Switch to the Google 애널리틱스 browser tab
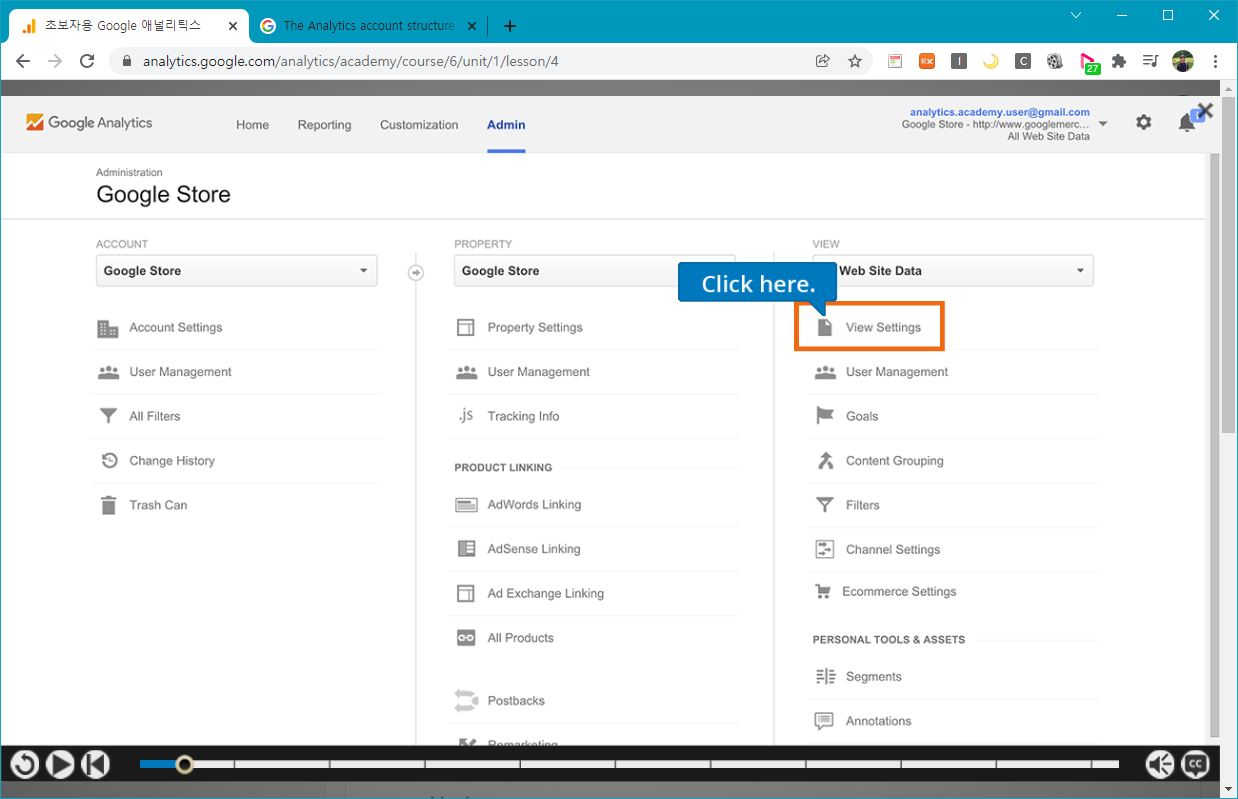This screenshot has width=1238, height=799. (129, 26)
